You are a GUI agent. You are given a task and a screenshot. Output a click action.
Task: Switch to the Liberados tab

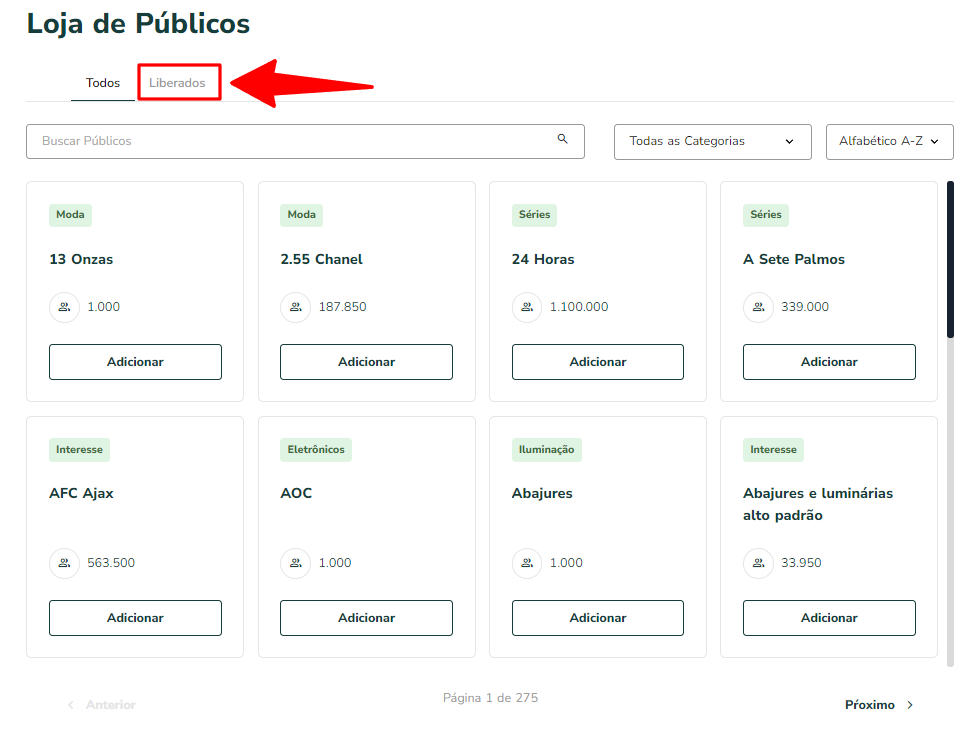click(x=177, y=83)
